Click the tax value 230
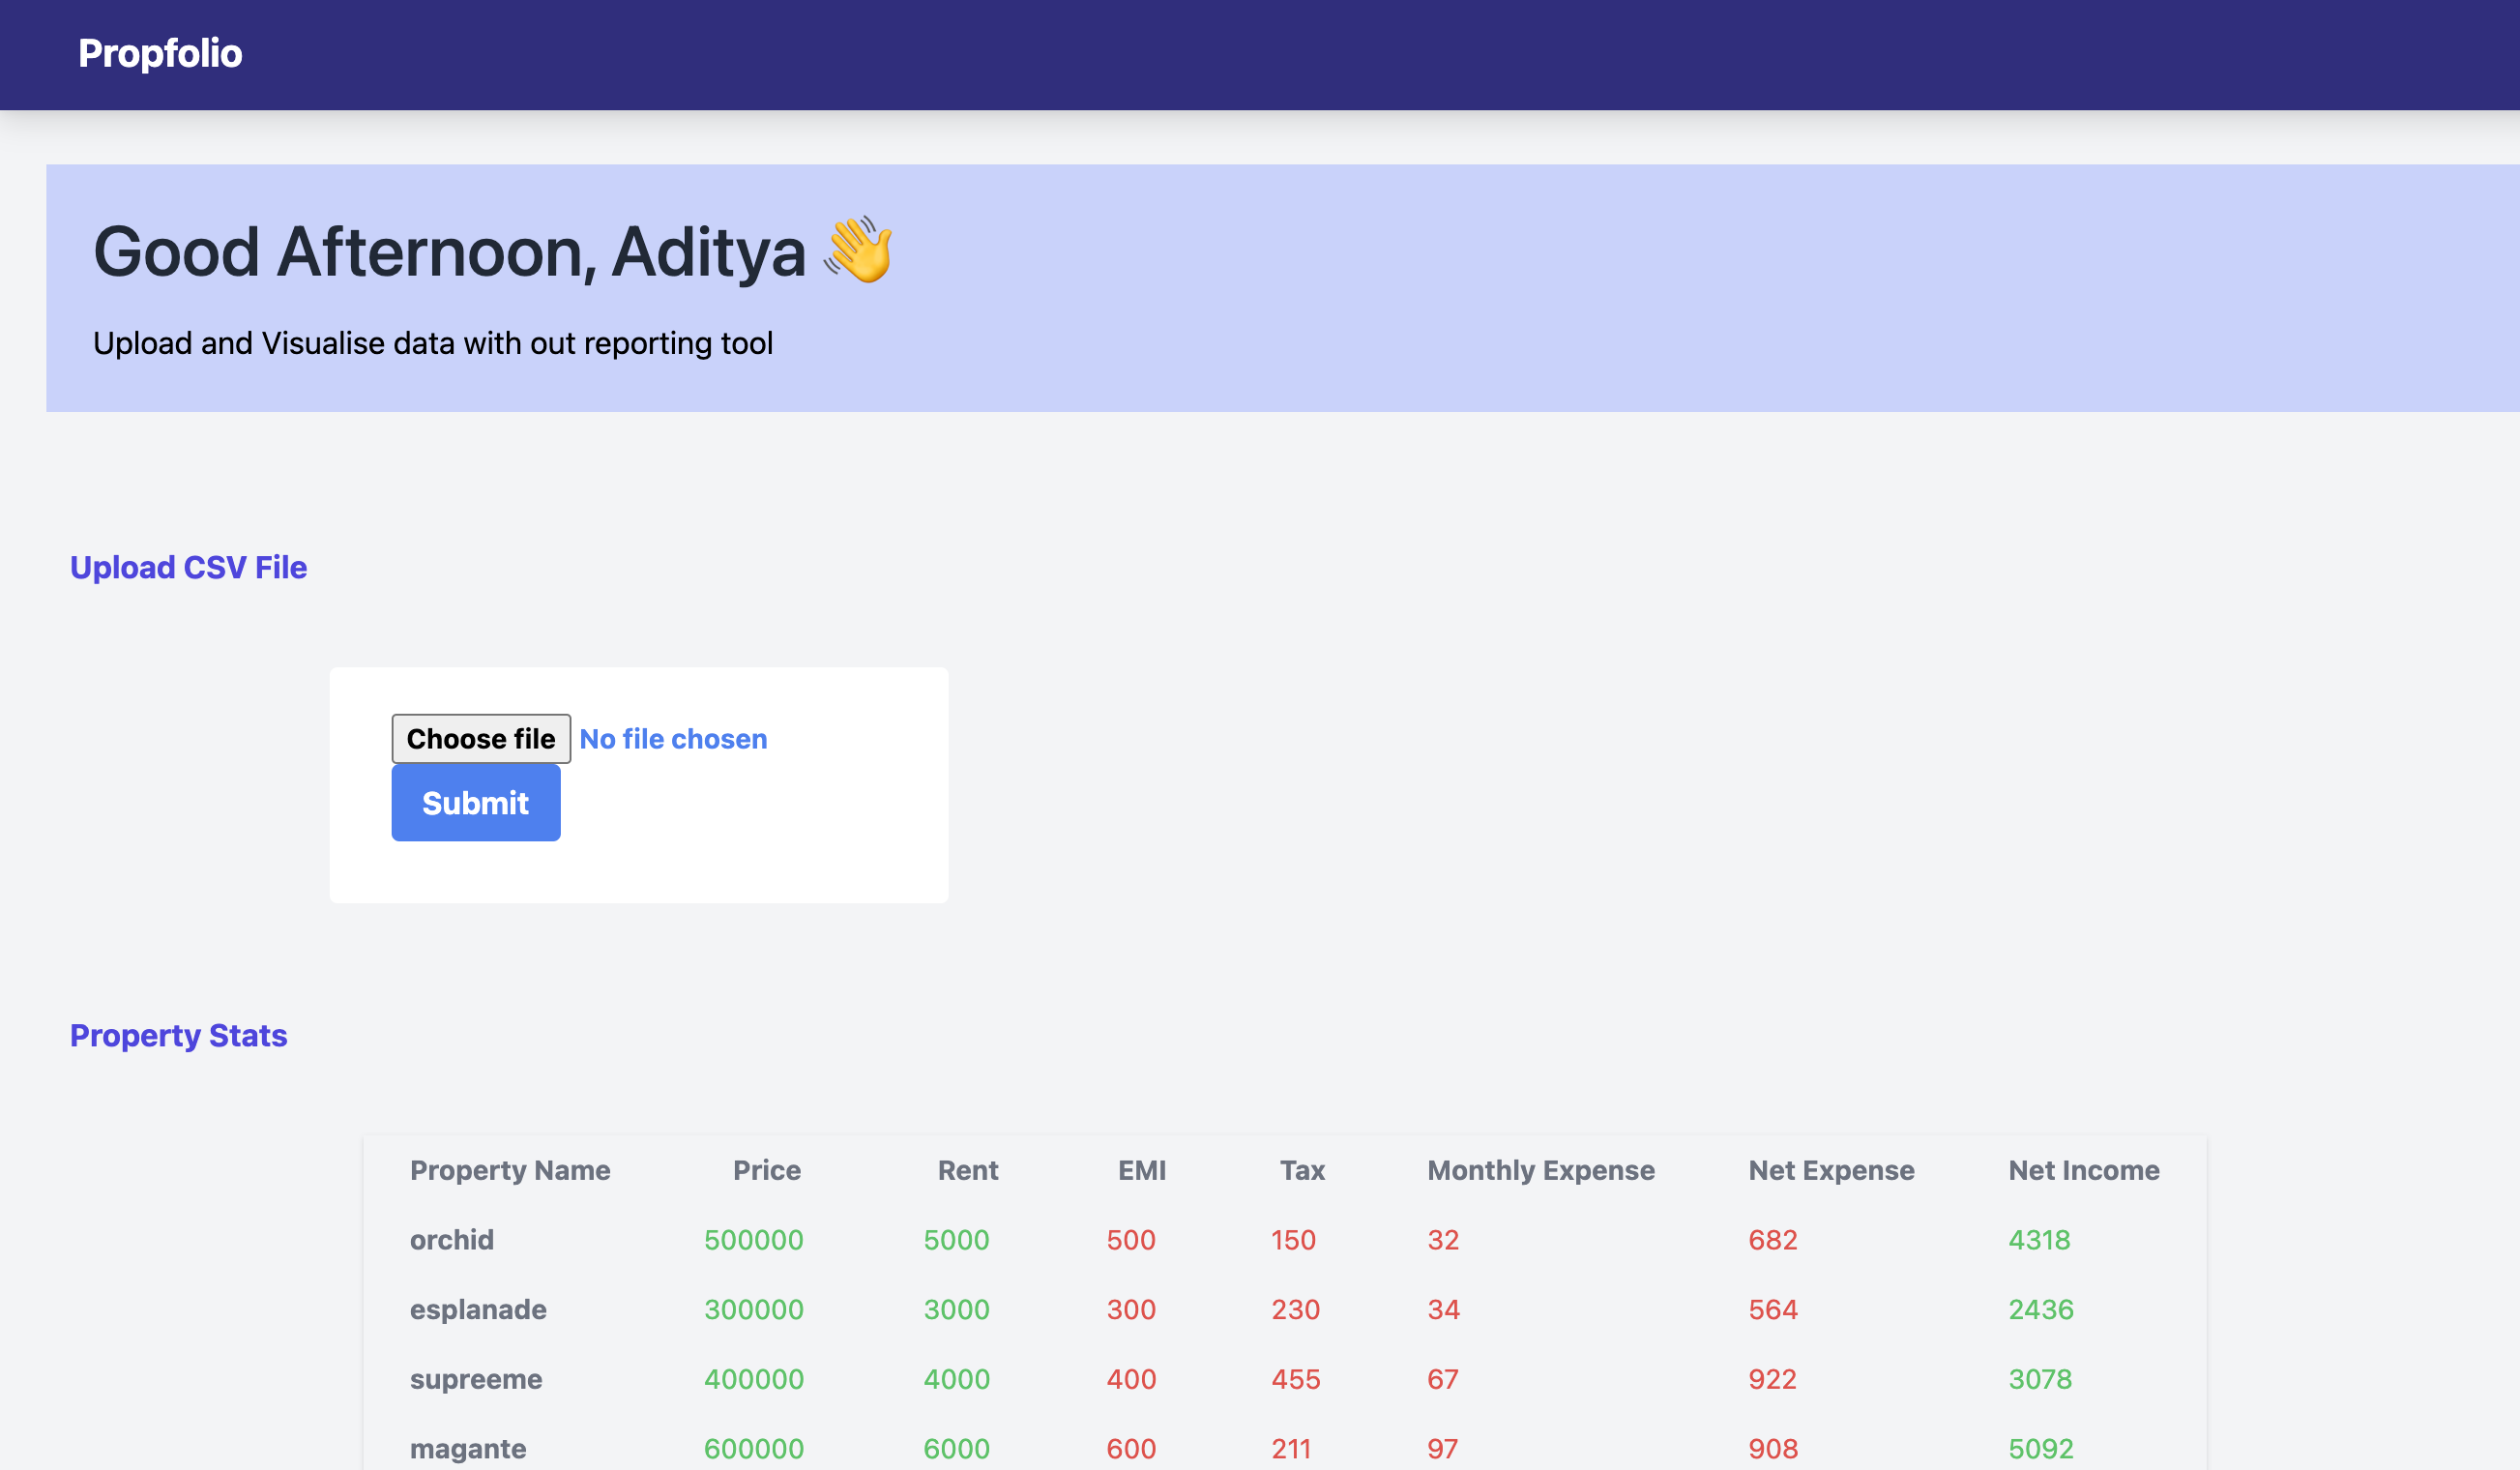The width and height of the screenshot is (2520, 1470). pos(1296,1311)
